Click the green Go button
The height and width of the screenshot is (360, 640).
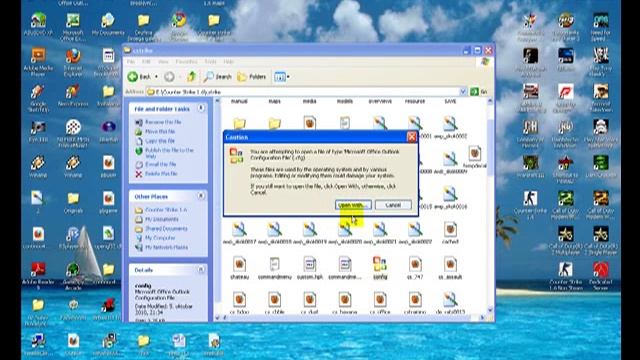[x=479, y=92]
